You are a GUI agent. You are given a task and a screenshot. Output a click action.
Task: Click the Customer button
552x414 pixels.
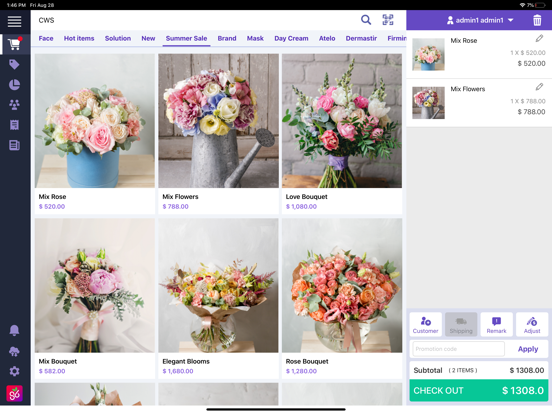pos(426,324)
